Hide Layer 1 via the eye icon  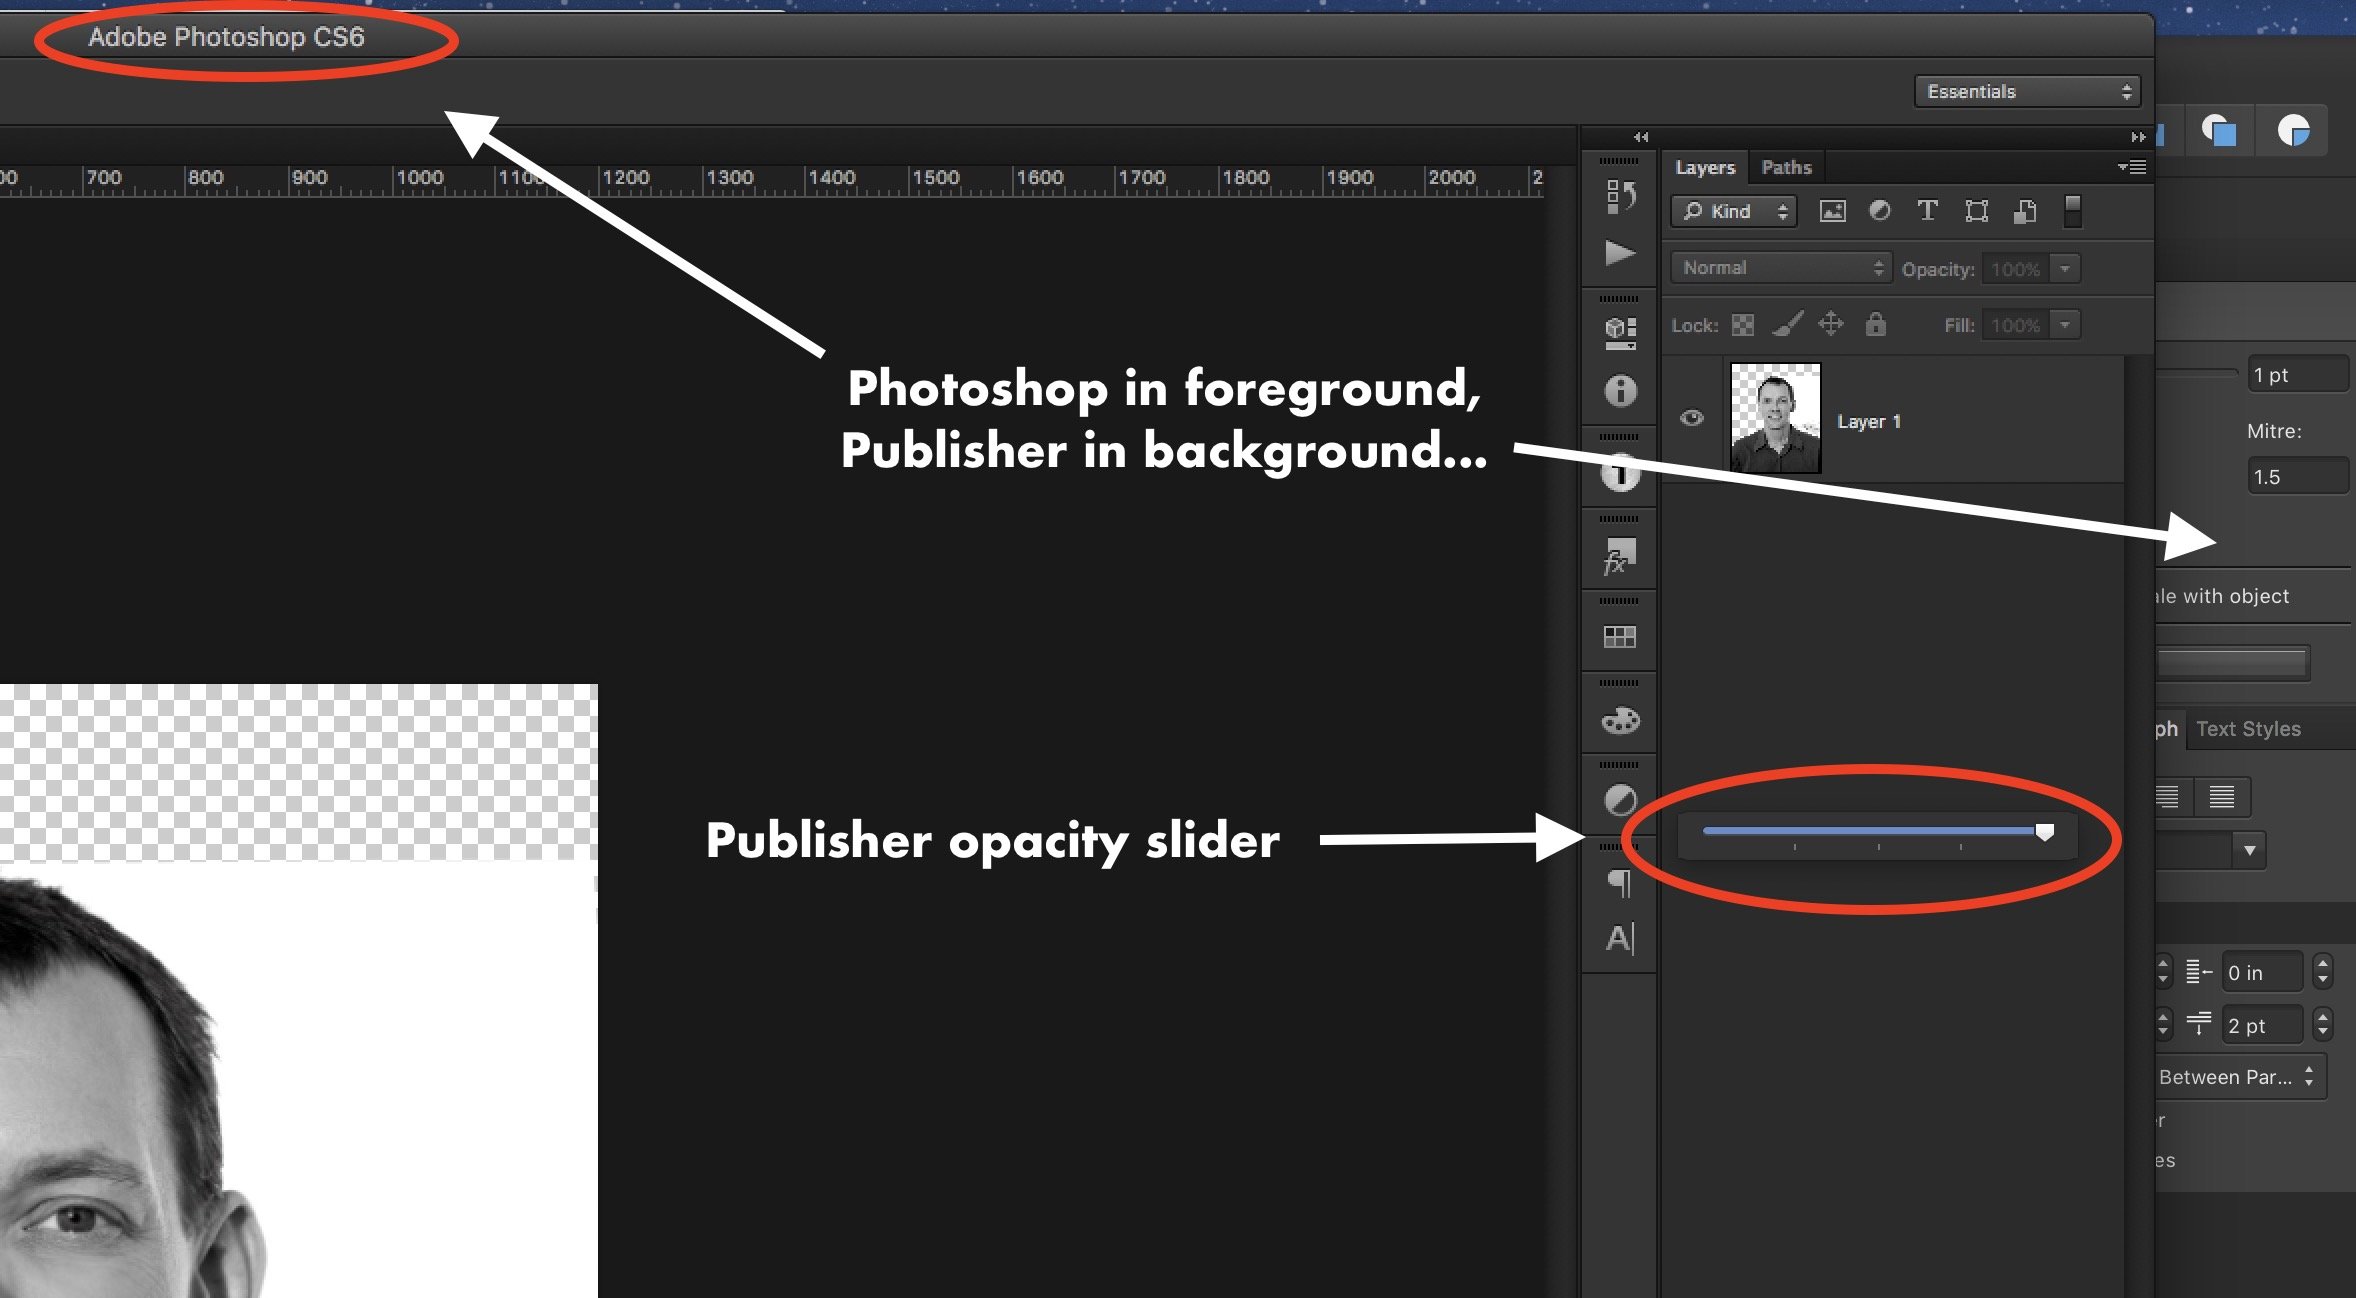click(1692, 418)
